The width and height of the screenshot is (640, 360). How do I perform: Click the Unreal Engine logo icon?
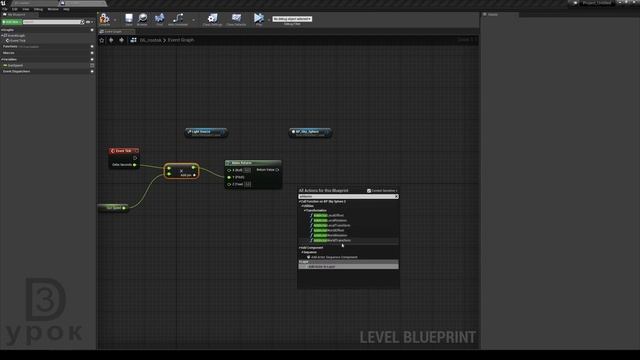[x=3, y=3]
